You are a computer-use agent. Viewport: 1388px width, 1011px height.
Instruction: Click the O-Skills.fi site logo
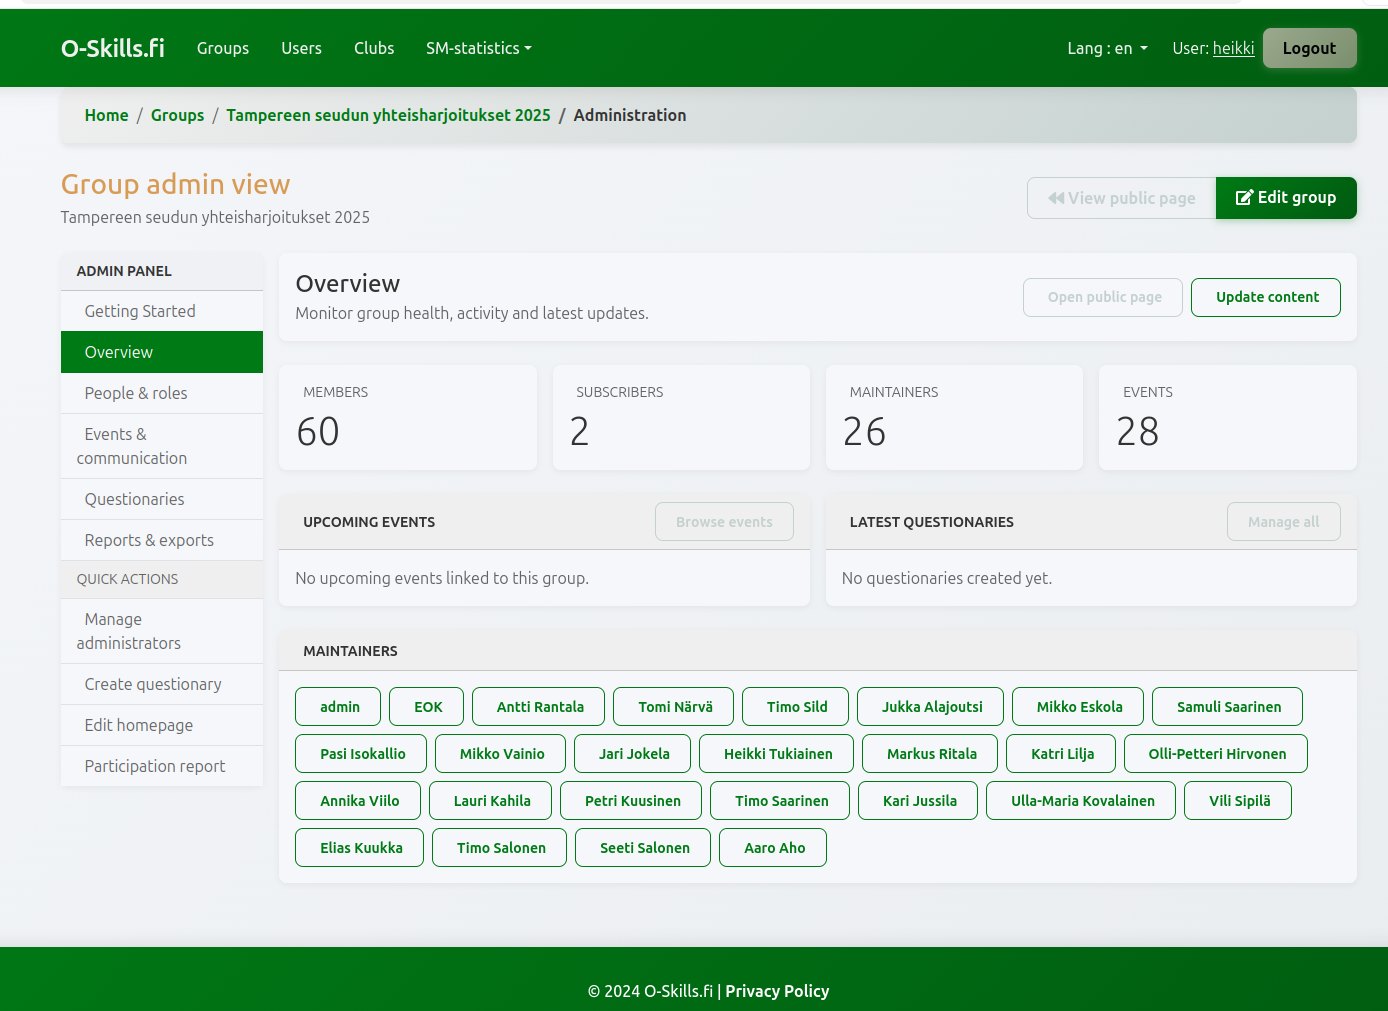coord(113,48)
